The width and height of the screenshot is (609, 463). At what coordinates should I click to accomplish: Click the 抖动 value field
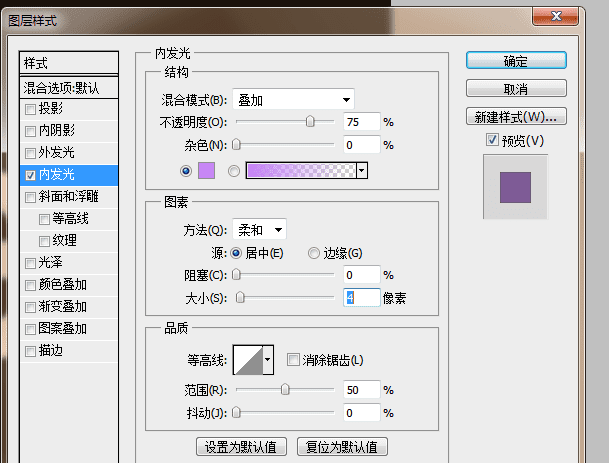[x=362, y=413]
